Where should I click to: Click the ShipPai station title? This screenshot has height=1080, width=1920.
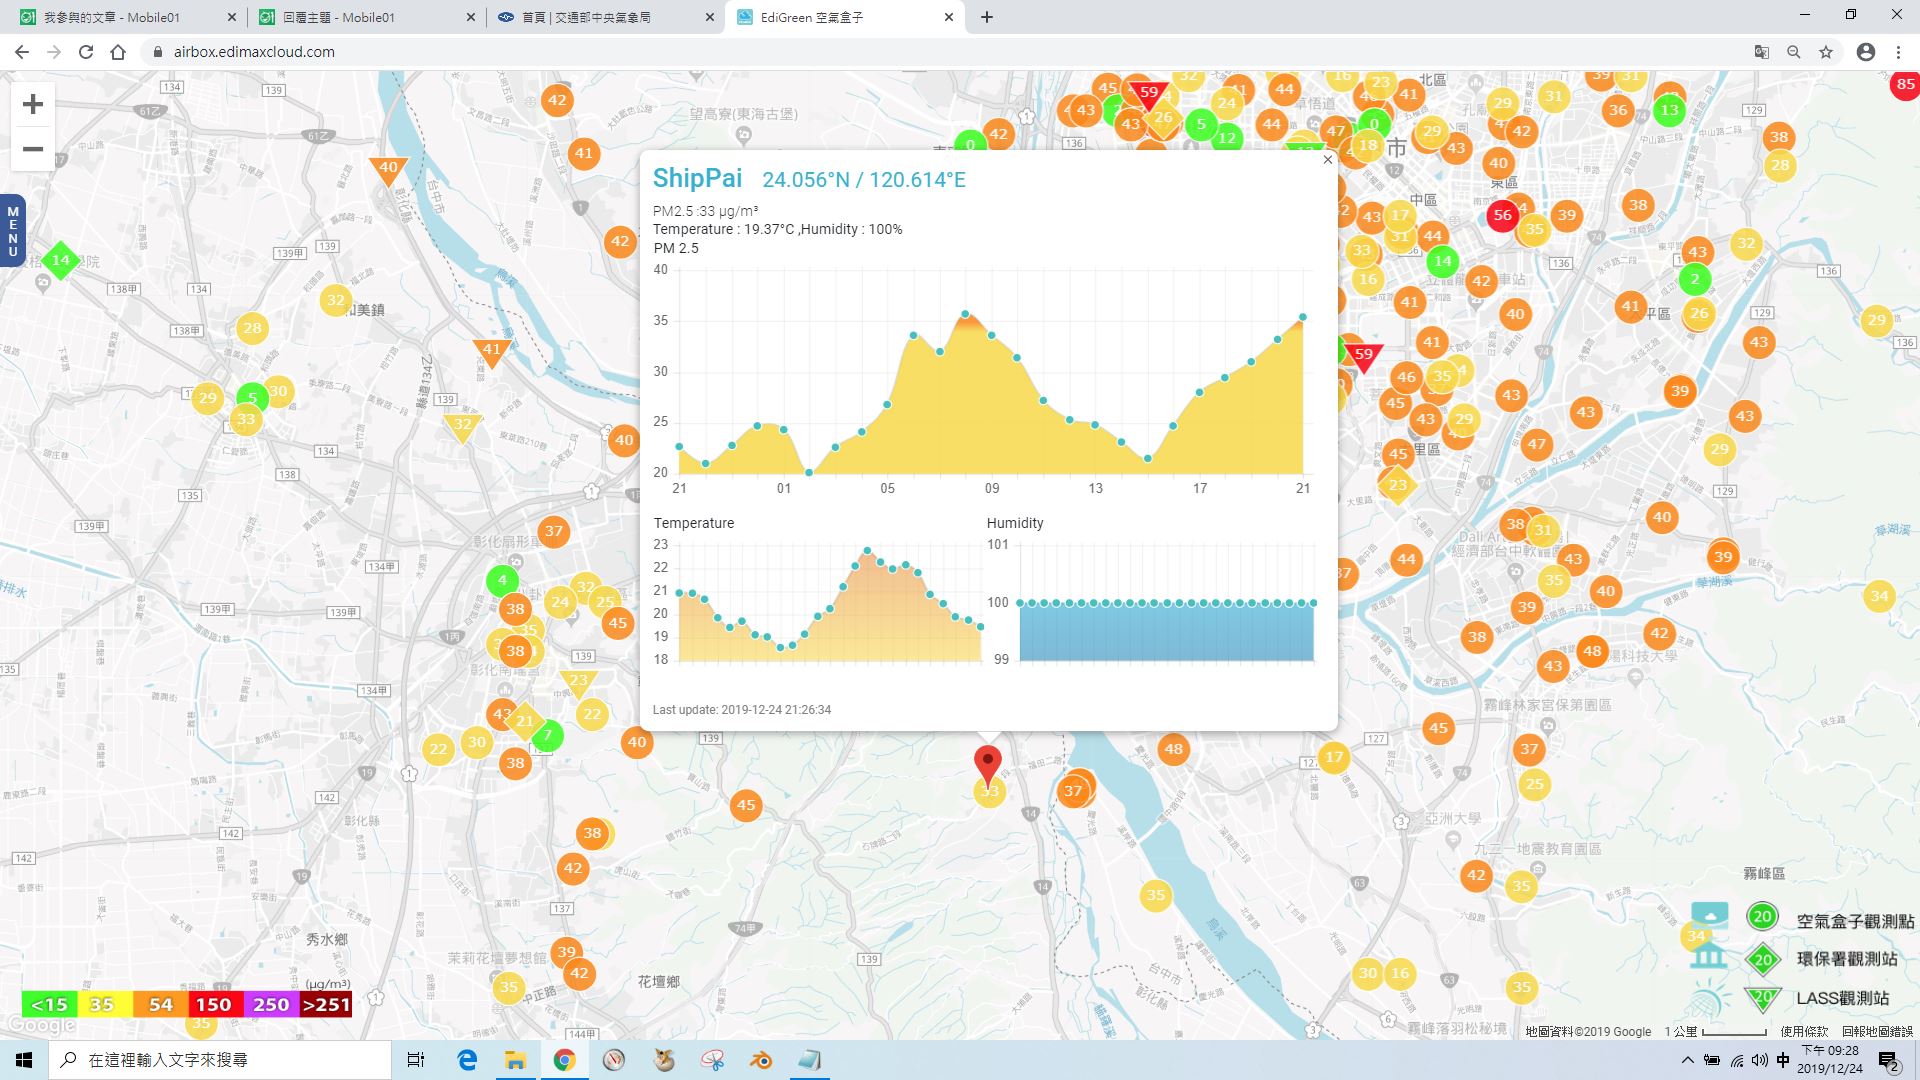click(697, 178)
